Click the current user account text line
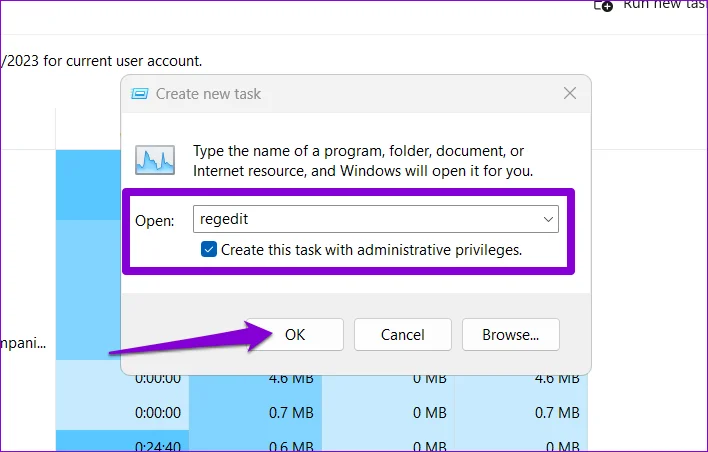708x452 pixels. pyautogui.click(x=101, y=61)
